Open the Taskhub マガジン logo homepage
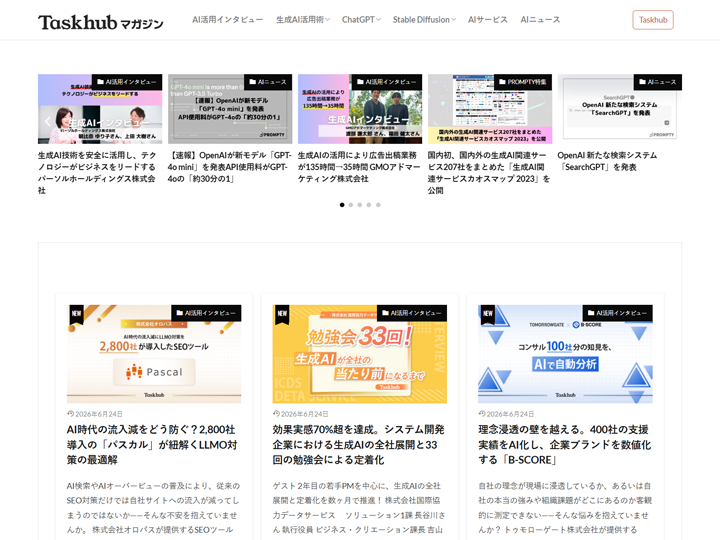The image size is (720, 540). click(x=101, y=22)
